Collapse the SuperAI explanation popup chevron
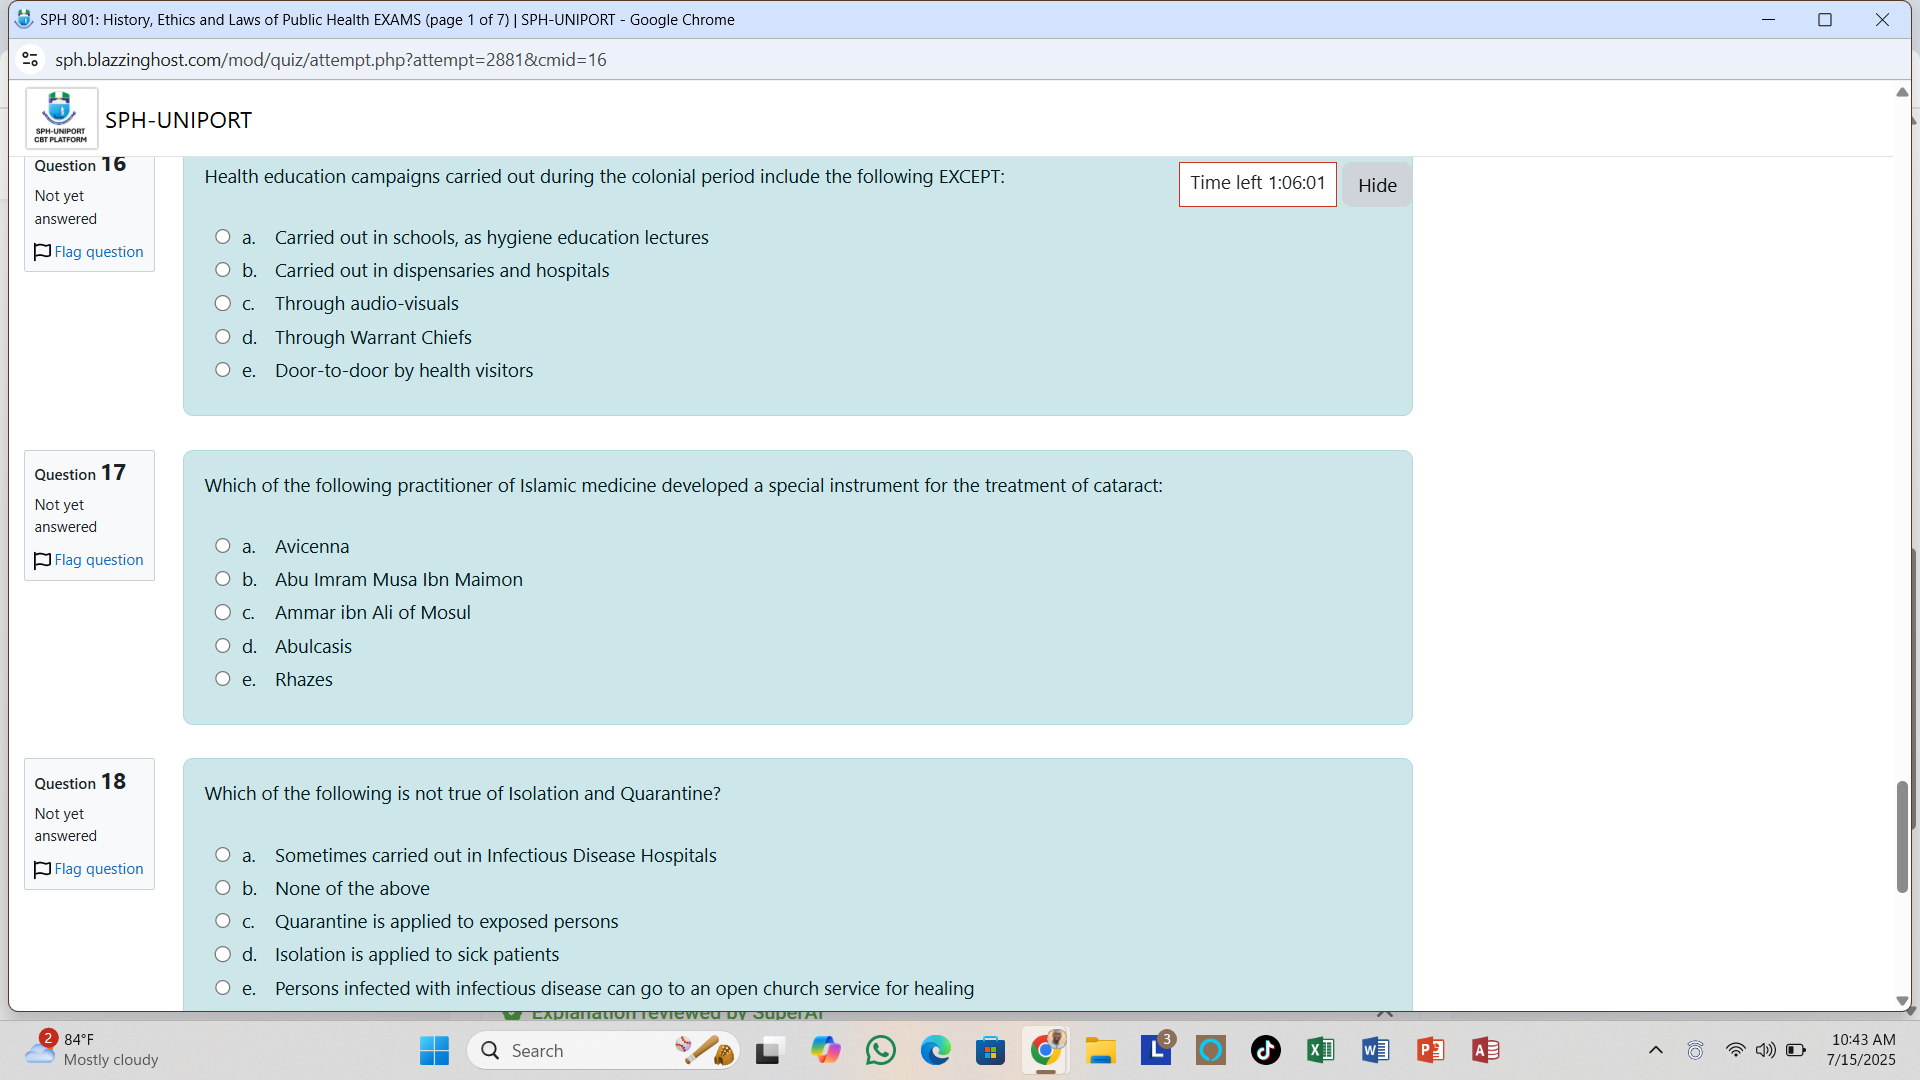 click(x=1384, y=1012)
